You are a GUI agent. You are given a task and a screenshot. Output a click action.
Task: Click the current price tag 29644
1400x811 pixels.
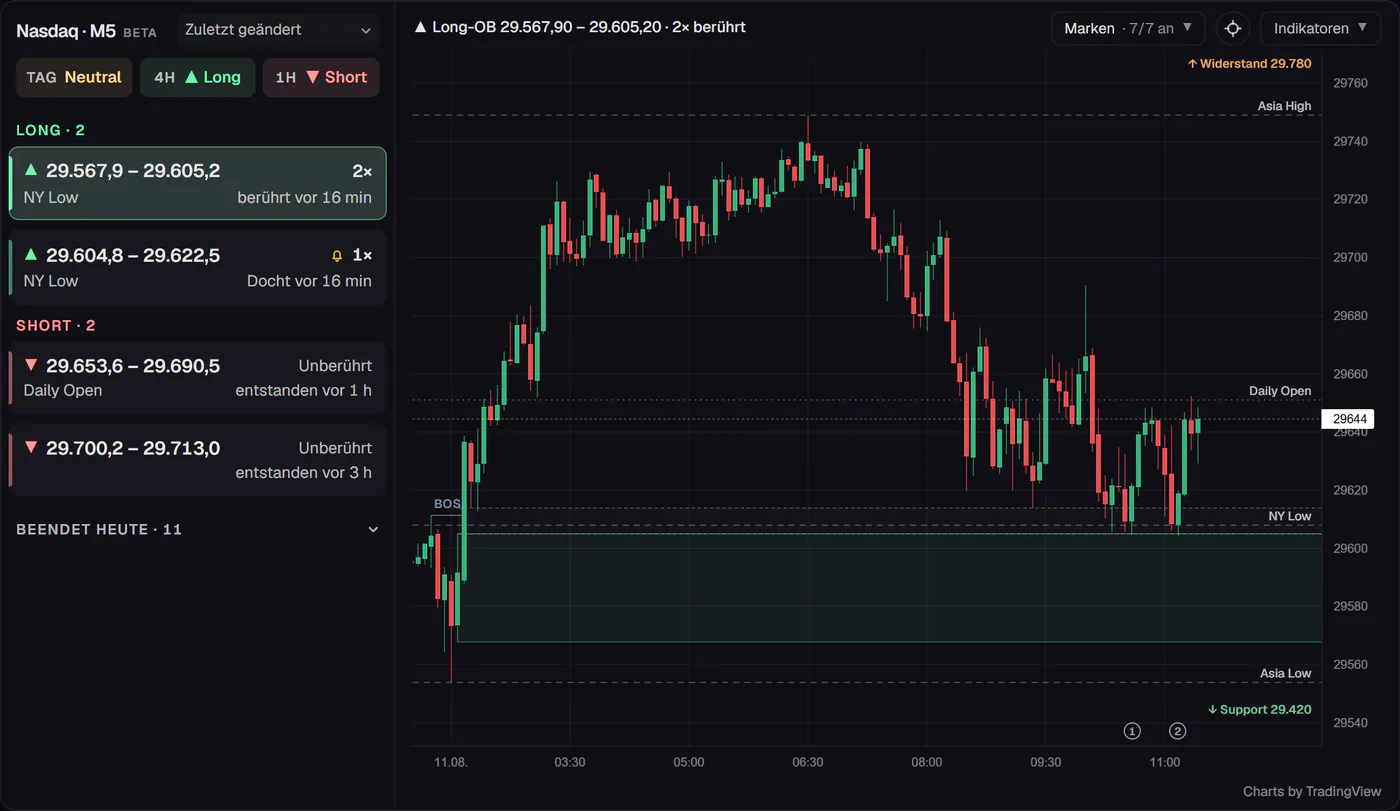tap(1347, 419)
